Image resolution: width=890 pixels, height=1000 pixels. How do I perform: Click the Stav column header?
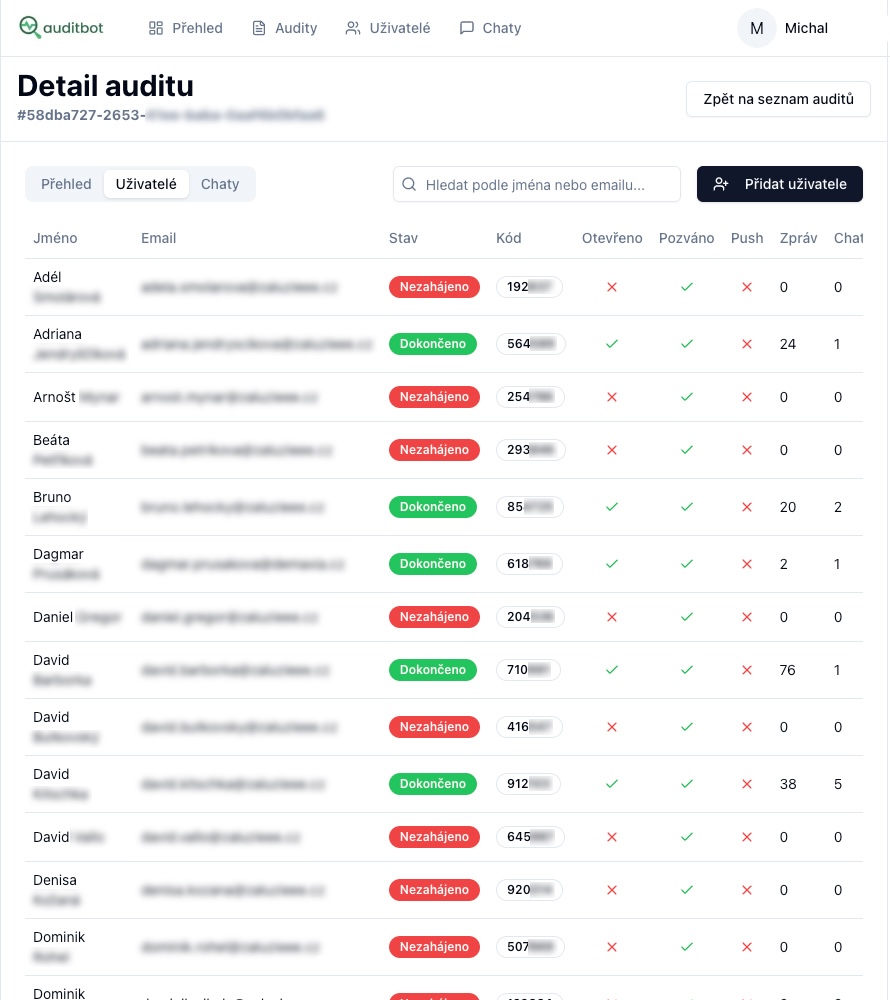pos(404,238)
